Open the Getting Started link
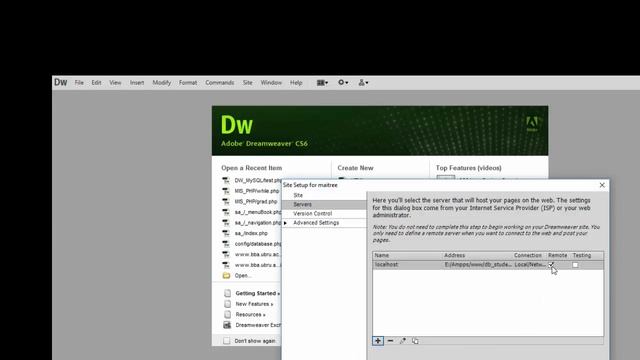This screenshot has height=360, width=640. point(258,293)
